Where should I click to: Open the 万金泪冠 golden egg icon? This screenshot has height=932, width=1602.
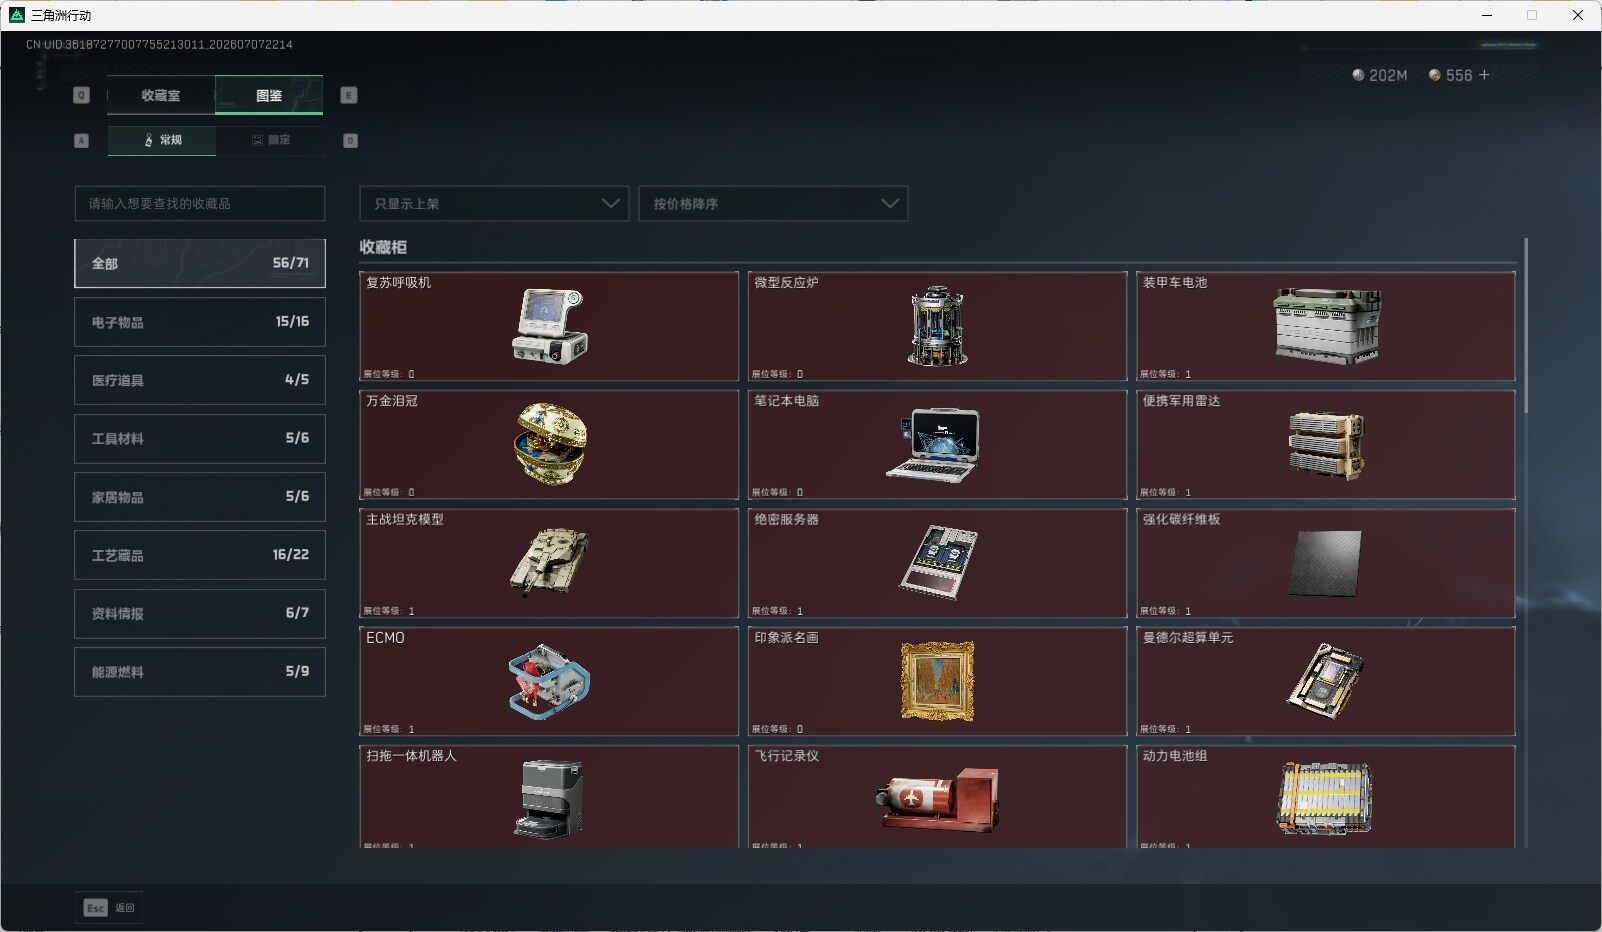549,444
